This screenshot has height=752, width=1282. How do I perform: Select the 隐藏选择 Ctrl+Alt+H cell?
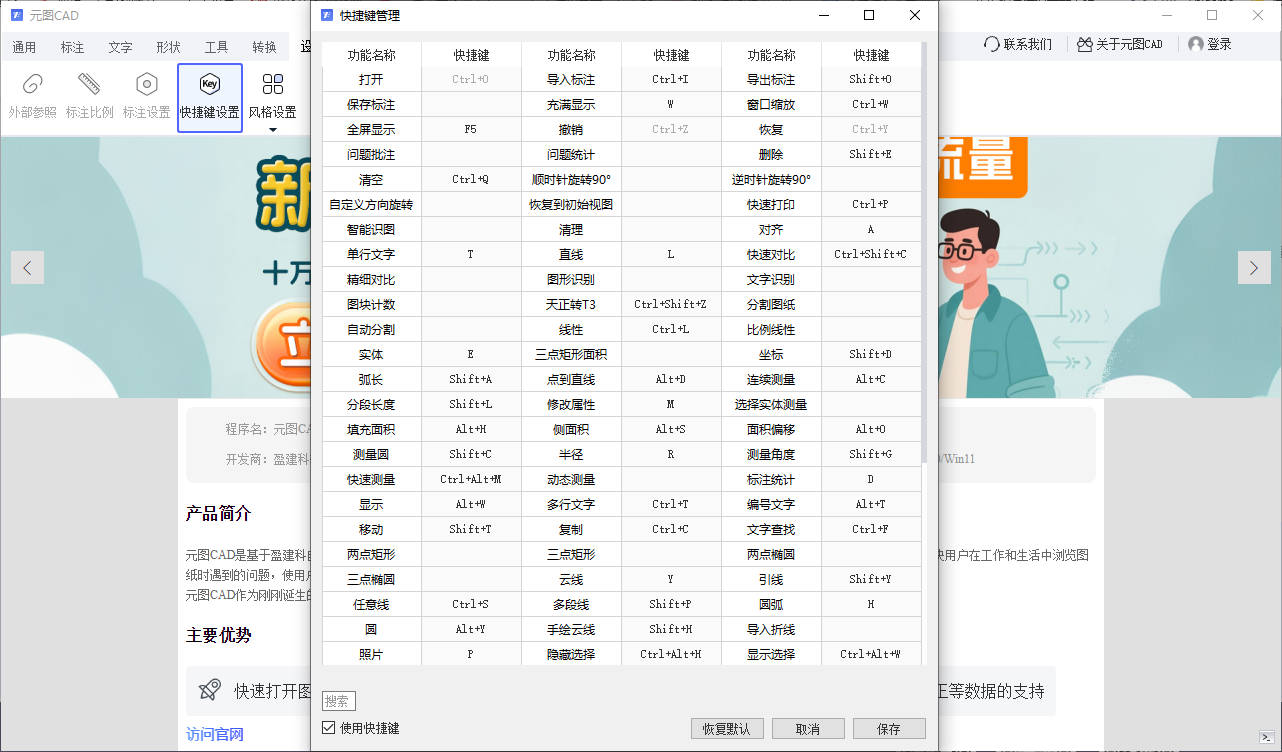(x=671, y=654)
